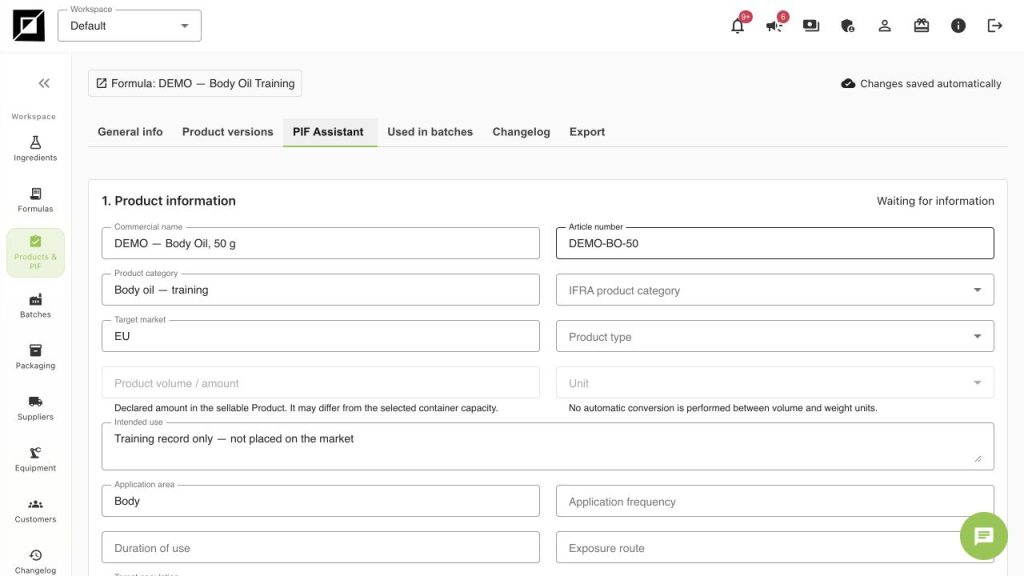Open Formula: DEMO — Body Oil Training link

pyautogui.click(x=195, y=84)
